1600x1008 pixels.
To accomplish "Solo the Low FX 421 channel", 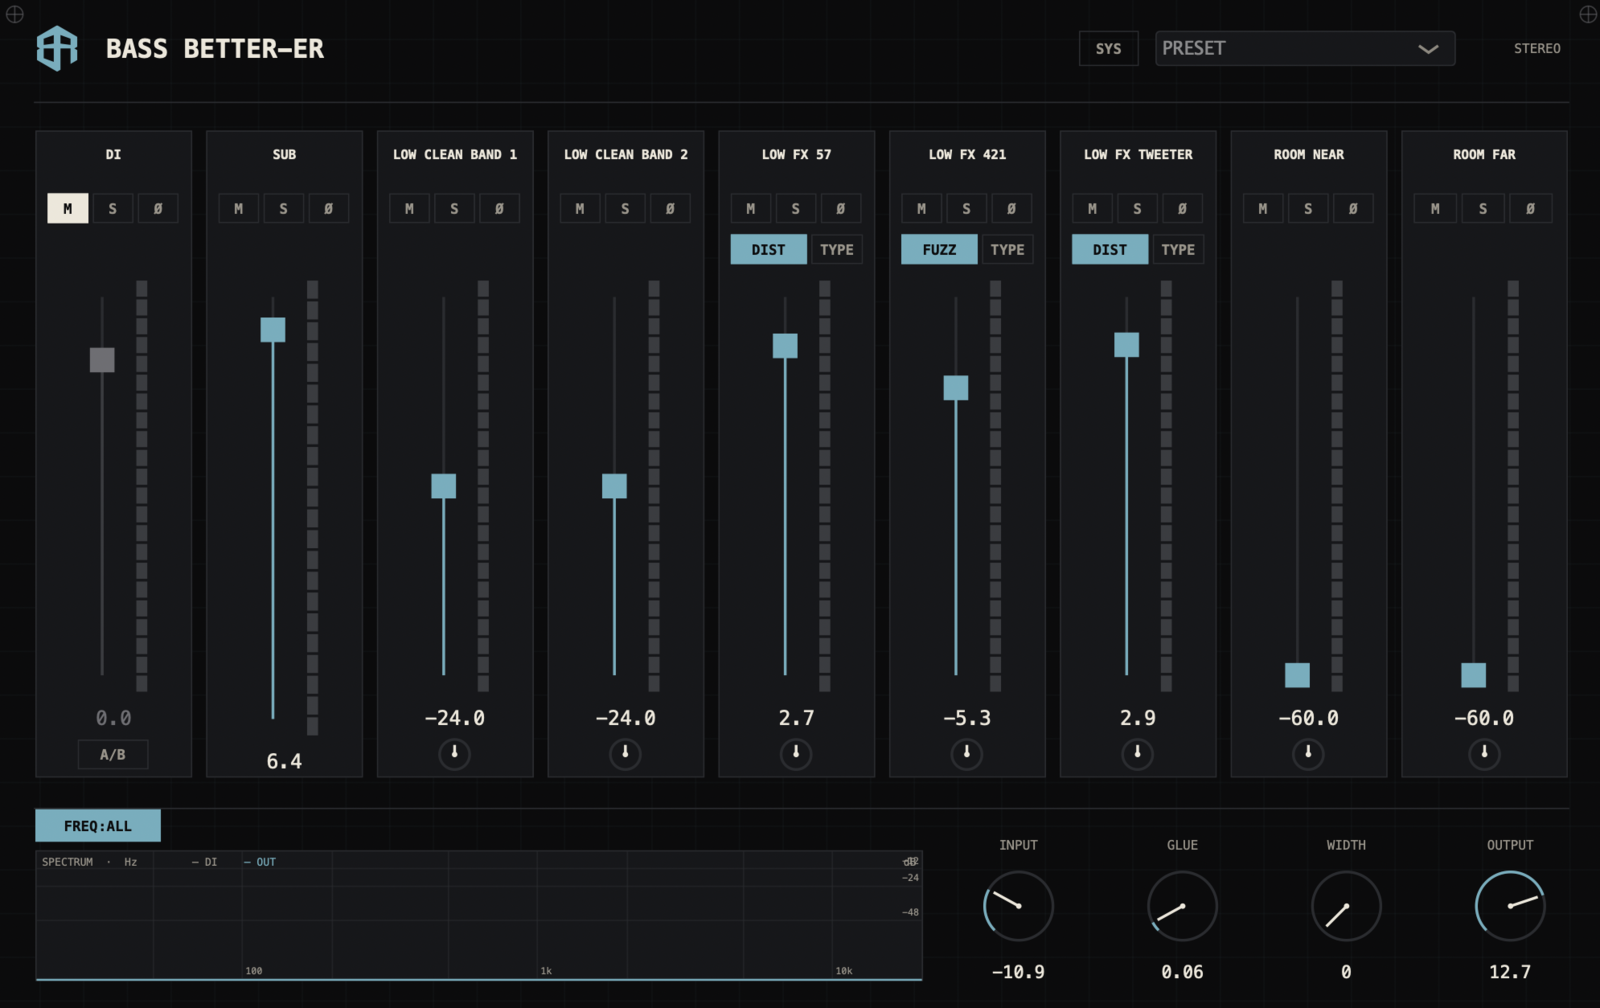I will pyautogui.click(x=966, y=208).
